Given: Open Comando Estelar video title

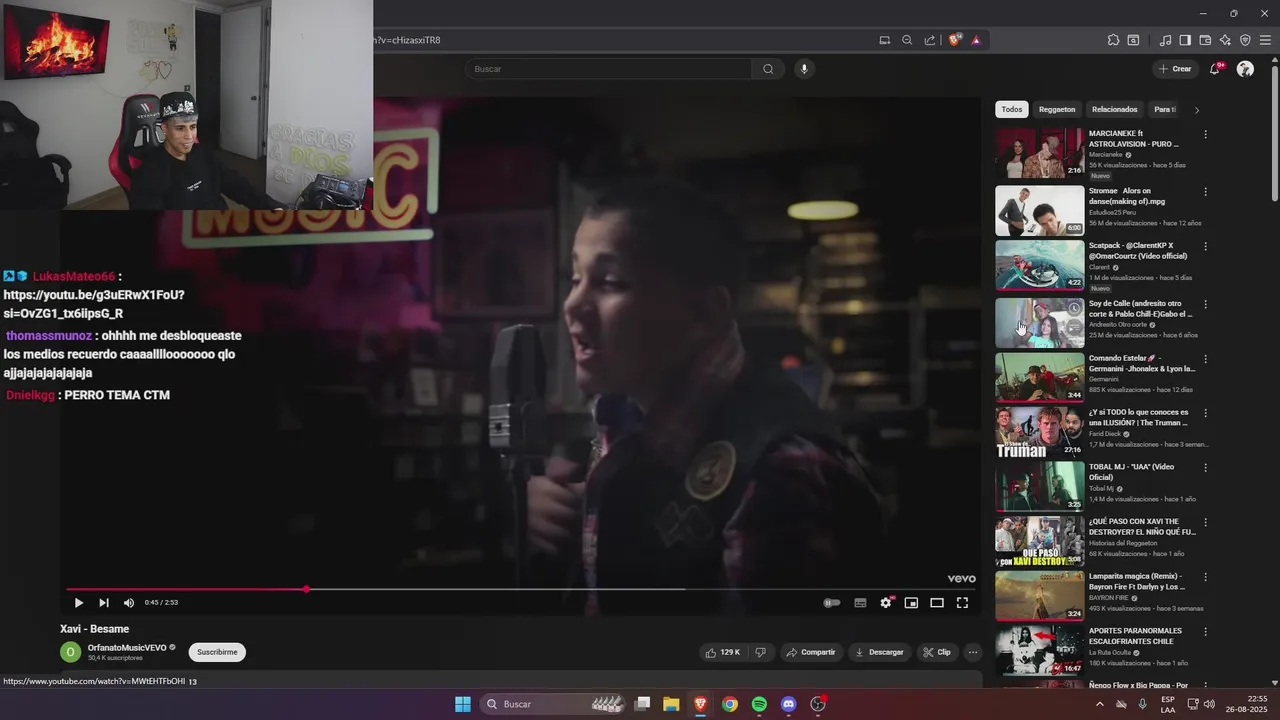Looking at the screenshot, I should click(x=1141, y=363).
